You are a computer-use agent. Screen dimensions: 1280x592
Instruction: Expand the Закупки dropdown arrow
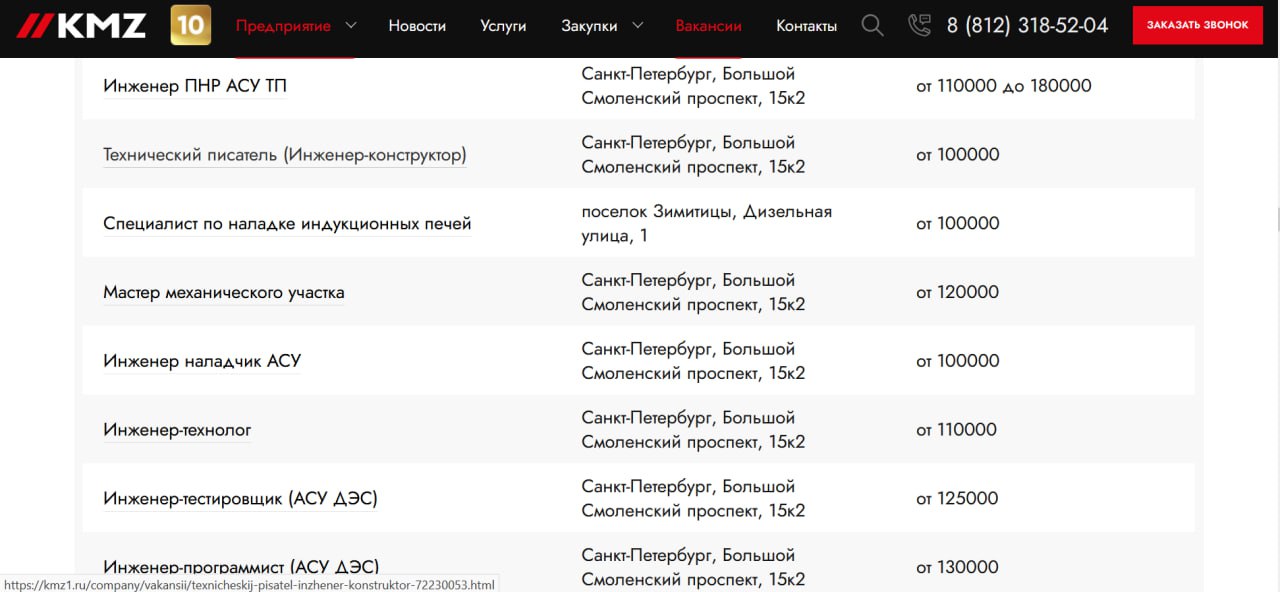click(x=638, y=26)
